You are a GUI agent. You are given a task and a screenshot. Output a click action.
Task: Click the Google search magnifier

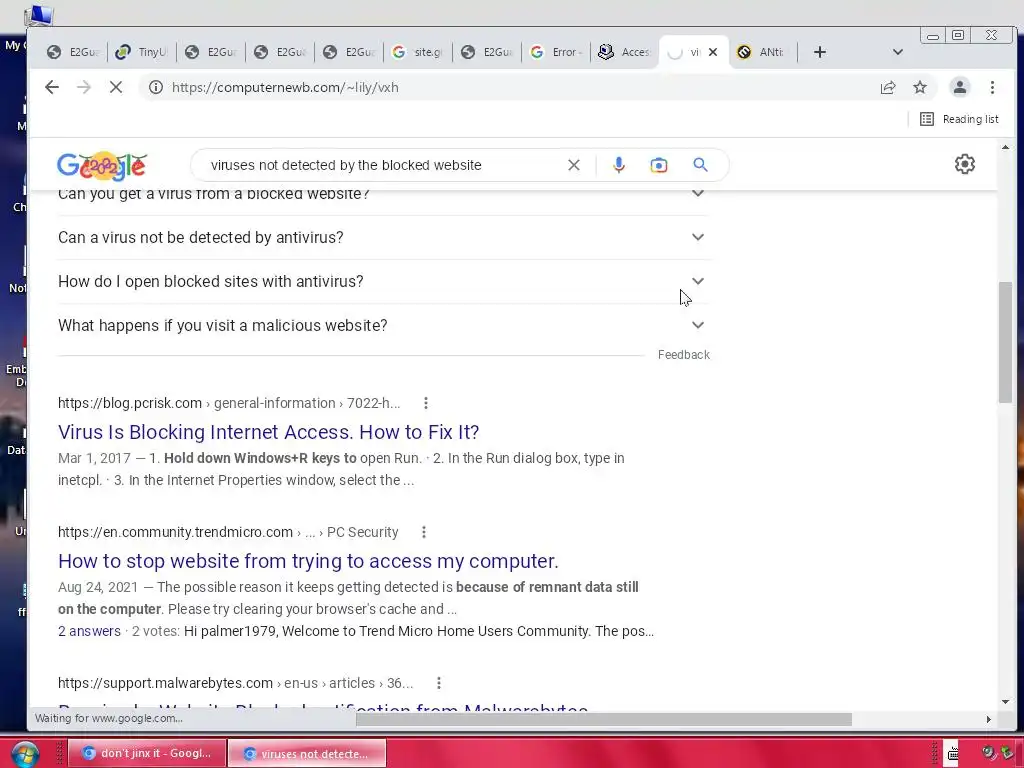tap(700, 165)
